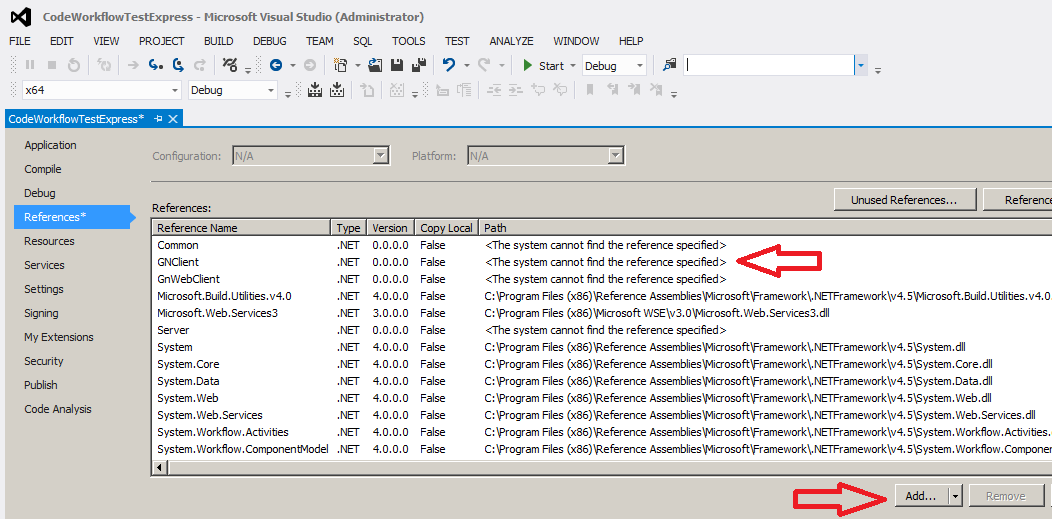Click the green Start play icon

[x=528, y=65]
